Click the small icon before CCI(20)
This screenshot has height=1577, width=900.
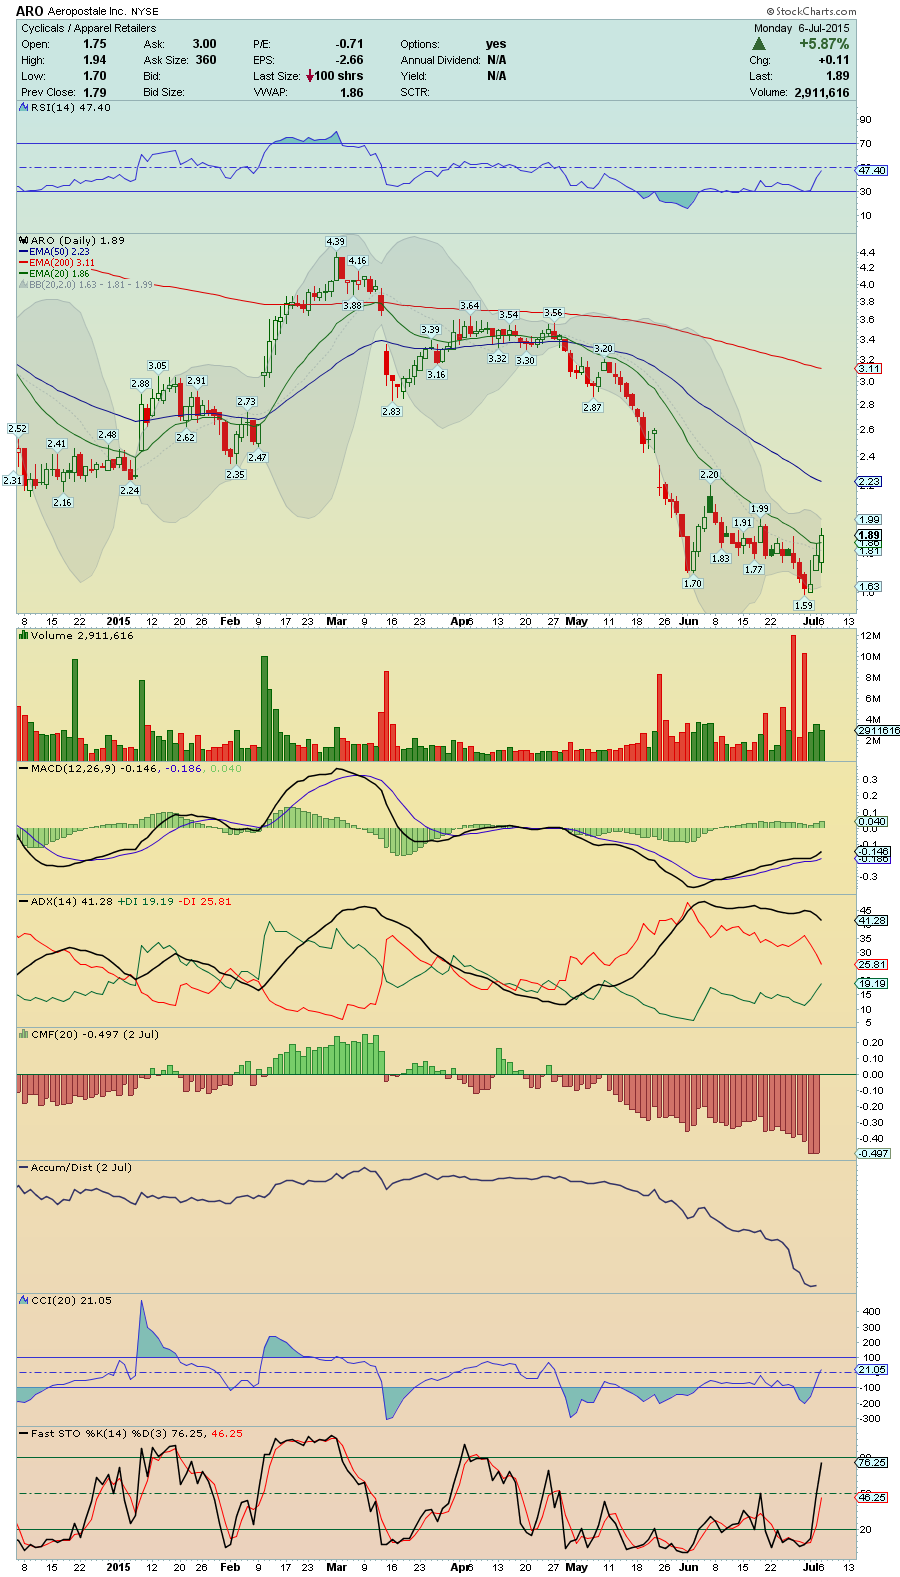tap(24, 1300)
